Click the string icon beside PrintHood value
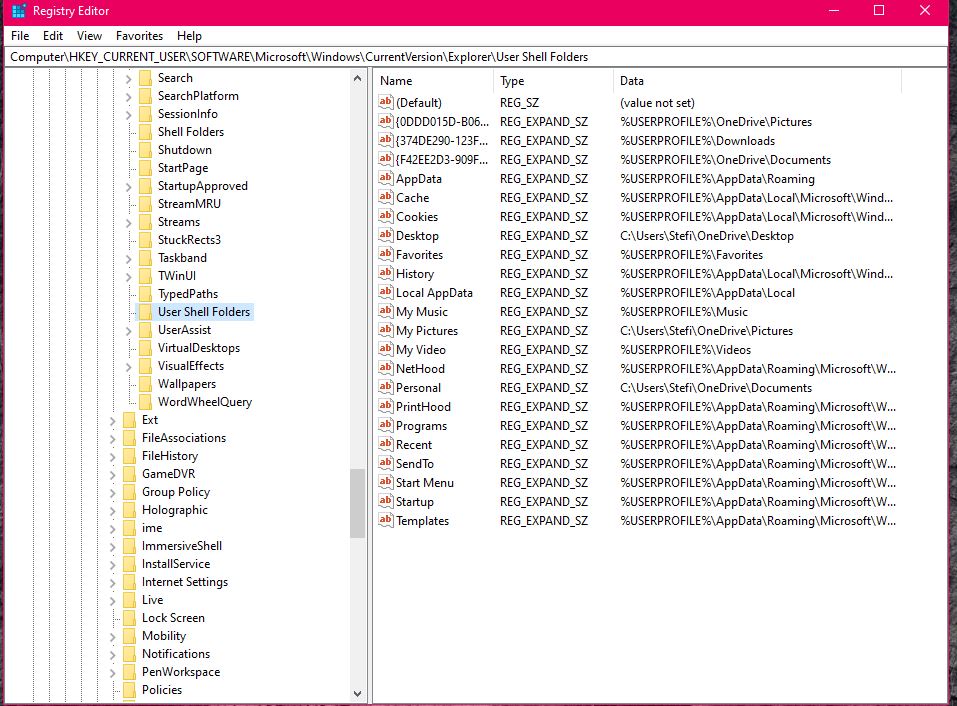The width and height of the screenshot is (957, 706). tap(385, 406)
